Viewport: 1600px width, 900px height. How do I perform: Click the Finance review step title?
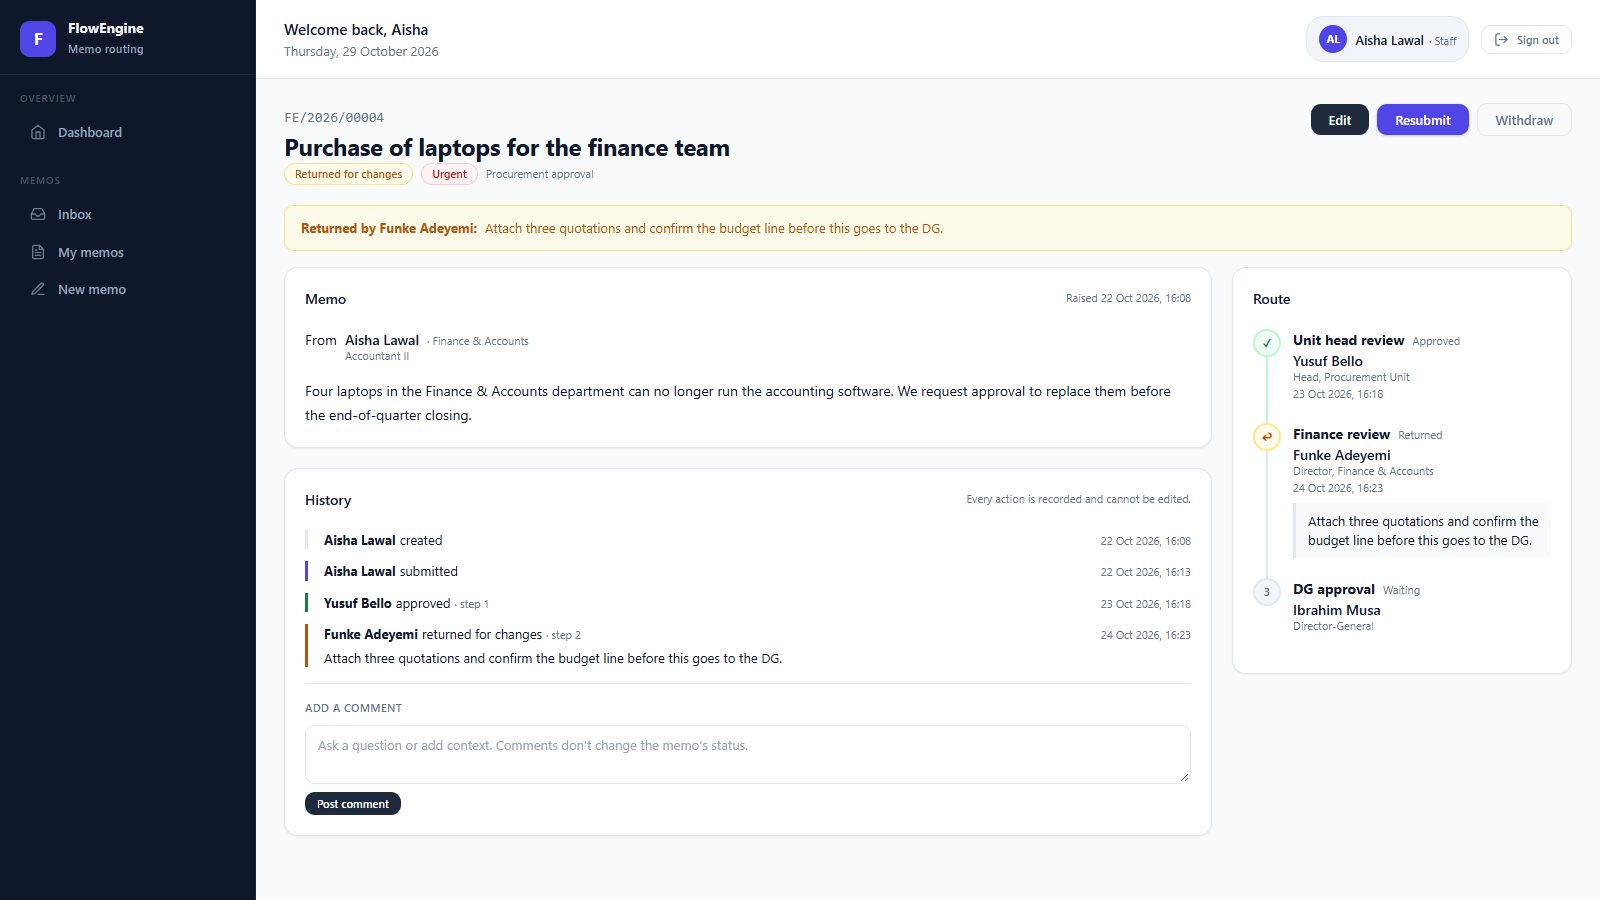point(1341,434)
